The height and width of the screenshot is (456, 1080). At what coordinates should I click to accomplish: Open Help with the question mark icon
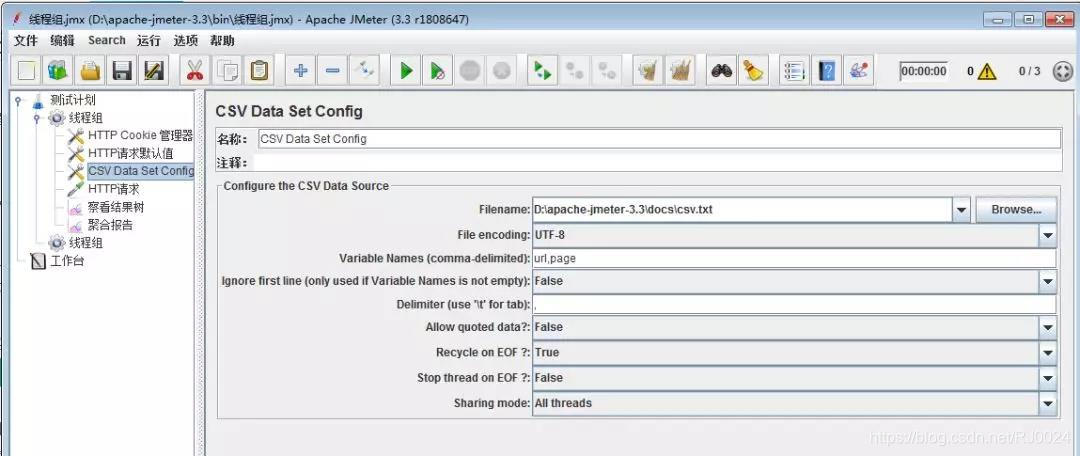point(827,71)
